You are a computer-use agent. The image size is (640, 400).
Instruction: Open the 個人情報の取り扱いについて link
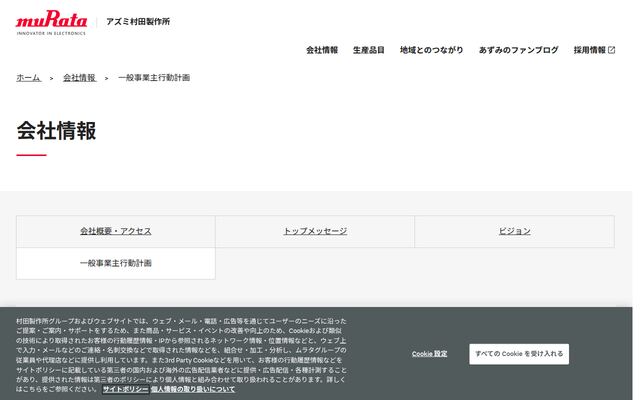coord(193,389)
